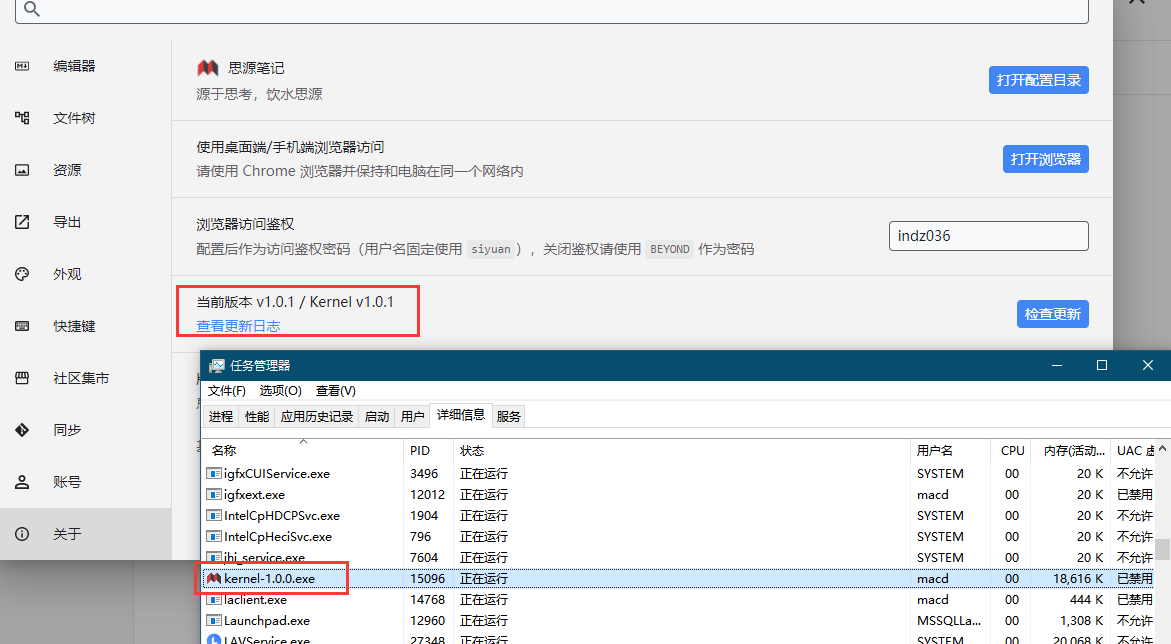Image resolution: width=1171 pixels, height=644 pixels.
Task: Switch to the 用户 tab
Action: [412, 416]
